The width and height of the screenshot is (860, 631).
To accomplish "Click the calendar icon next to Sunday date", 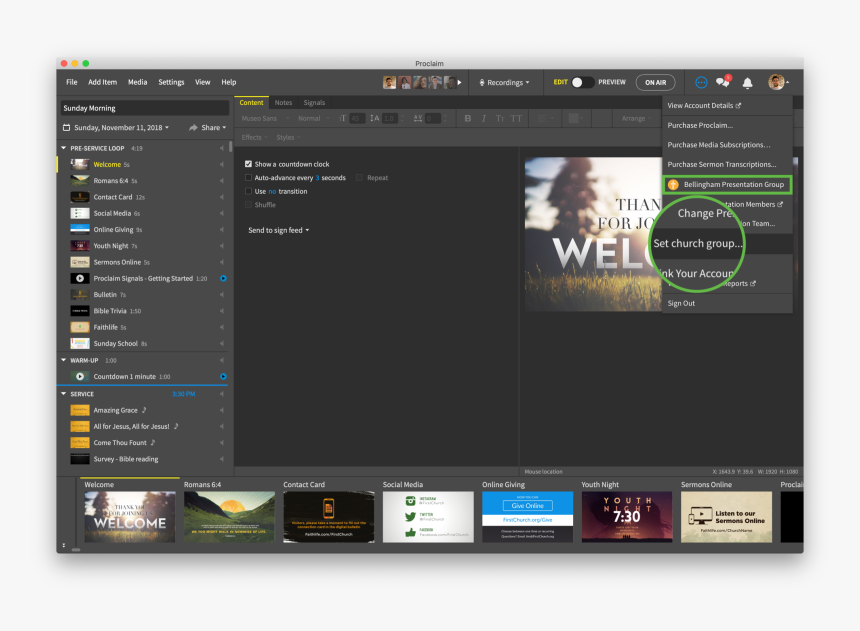I will click(x=66, y=127).
